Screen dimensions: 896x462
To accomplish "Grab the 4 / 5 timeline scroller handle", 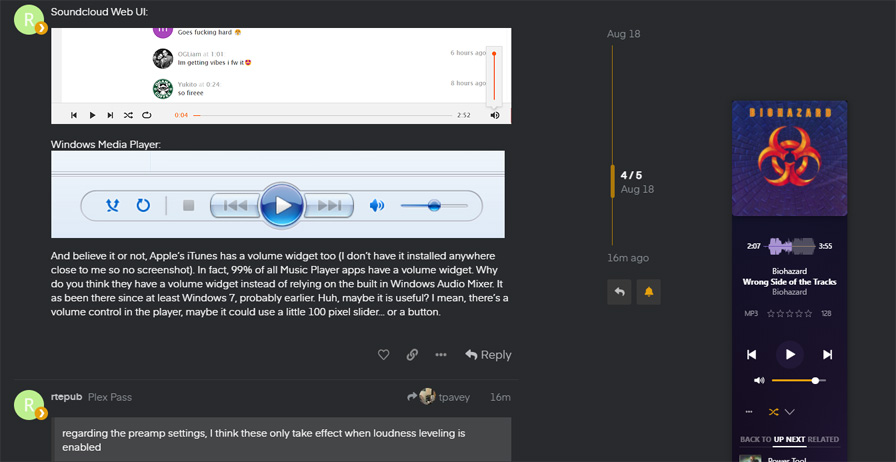I will coord(613,181).
